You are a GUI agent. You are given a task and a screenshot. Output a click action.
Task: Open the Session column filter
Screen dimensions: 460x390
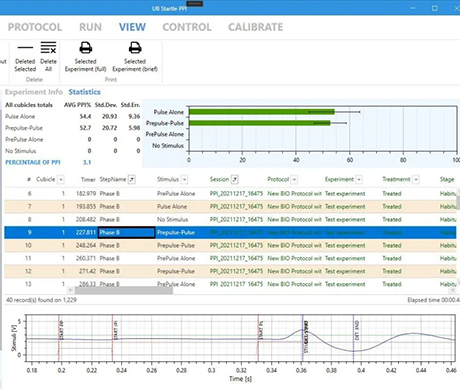click(235, 180)
